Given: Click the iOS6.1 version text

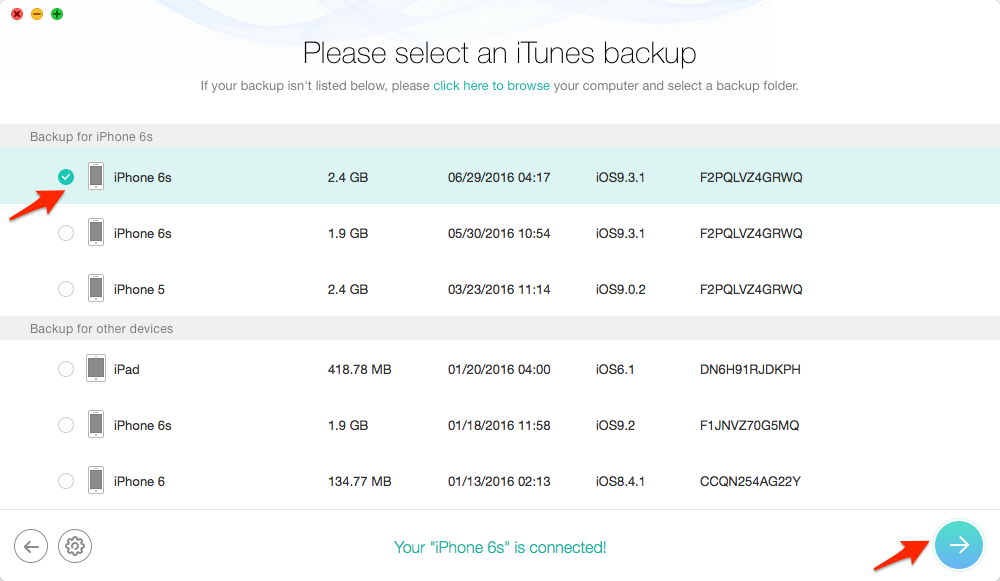Looking at the screenshot, I should click(615, 369).
